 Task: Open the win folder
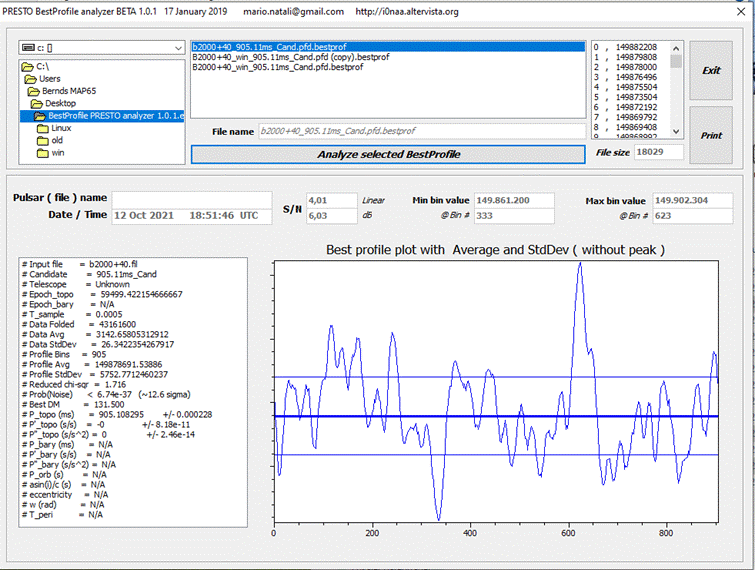[x=51, y=153]
